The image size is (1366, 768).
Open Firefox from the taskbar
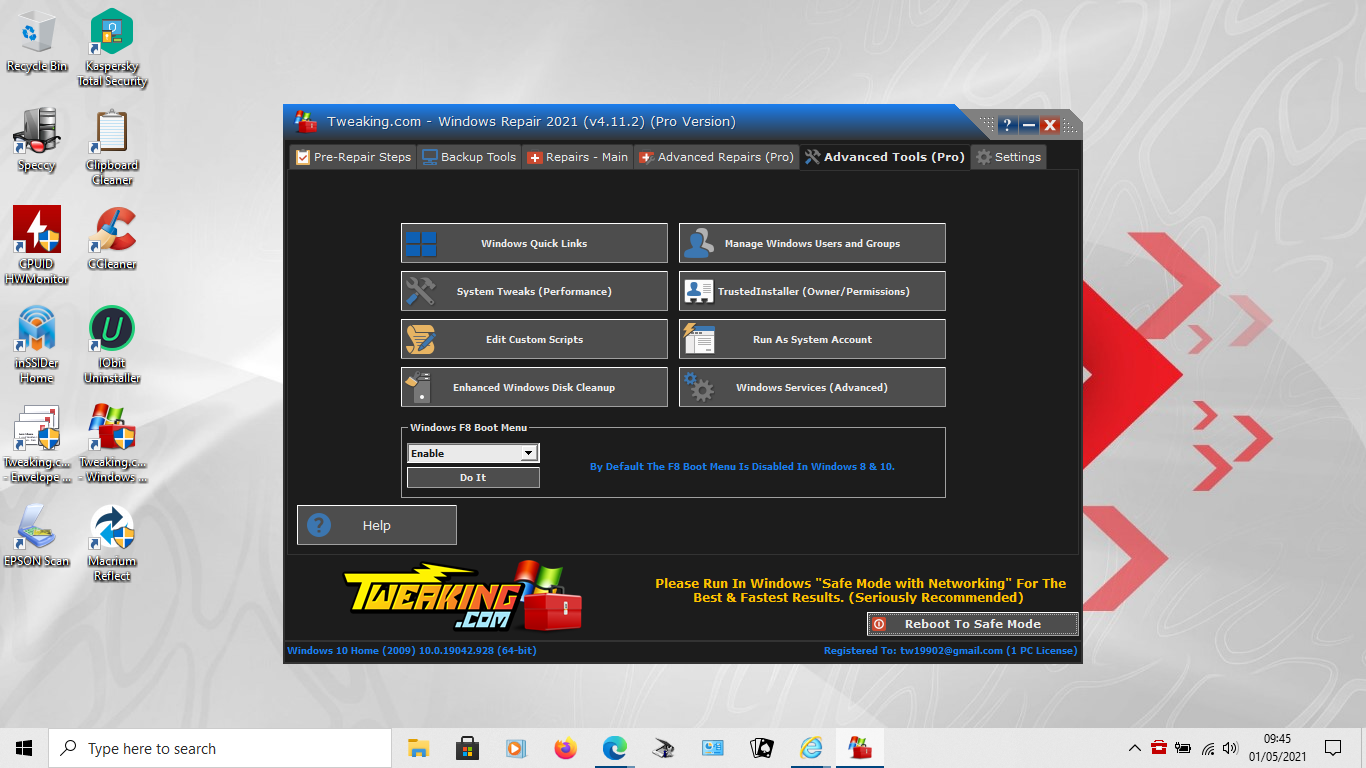(x=565, y=748)
